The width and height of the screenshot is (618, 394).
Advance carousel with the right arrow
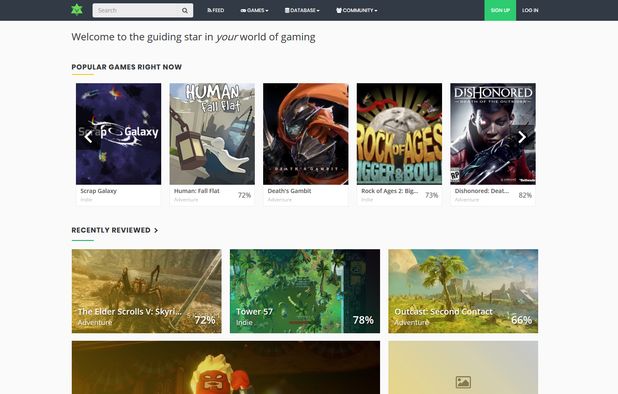point(522,137)
